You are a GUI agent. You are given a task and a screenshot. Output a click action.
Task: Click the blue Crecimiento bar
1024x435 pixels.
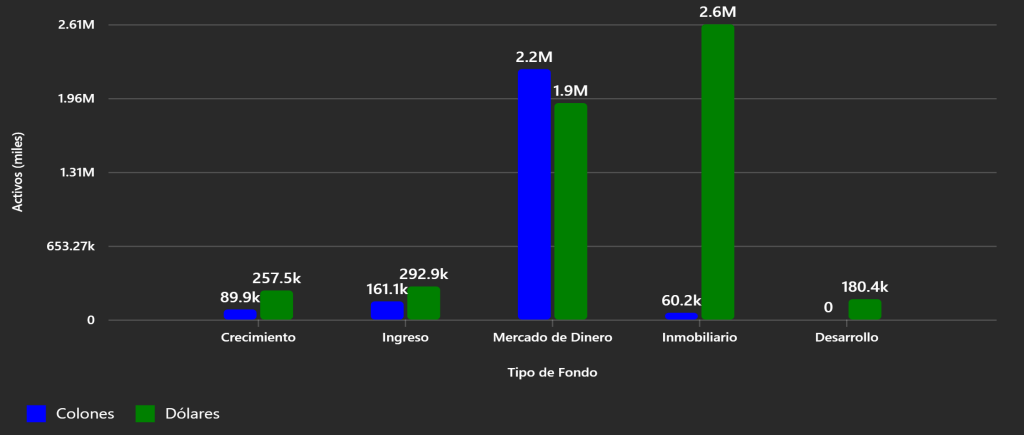240,314
